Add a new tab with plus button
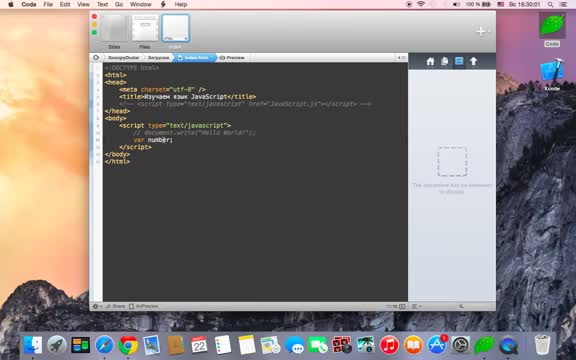This screenshot has width=576, height=360. tap(482, 31)
